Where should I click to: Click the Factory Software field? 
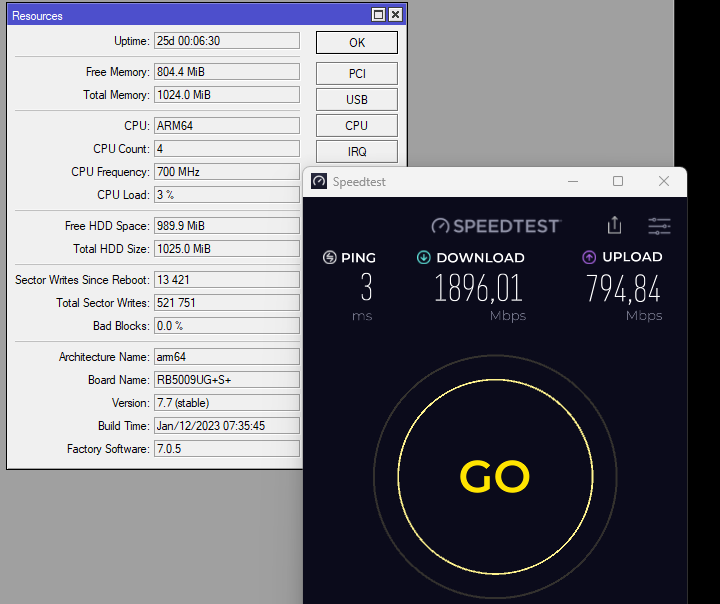click(x=227, y=448)
